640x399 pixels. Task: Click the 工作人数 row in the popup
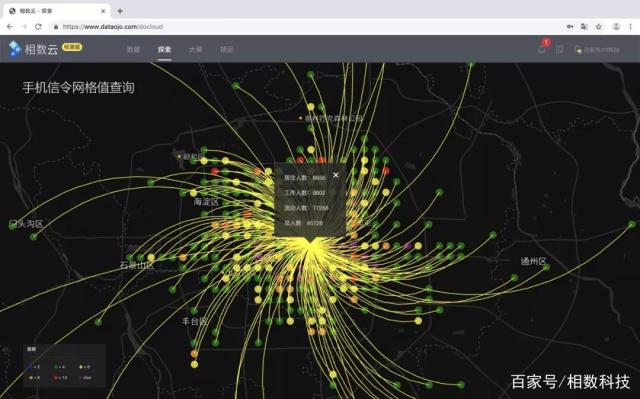(x=305, y=193)
